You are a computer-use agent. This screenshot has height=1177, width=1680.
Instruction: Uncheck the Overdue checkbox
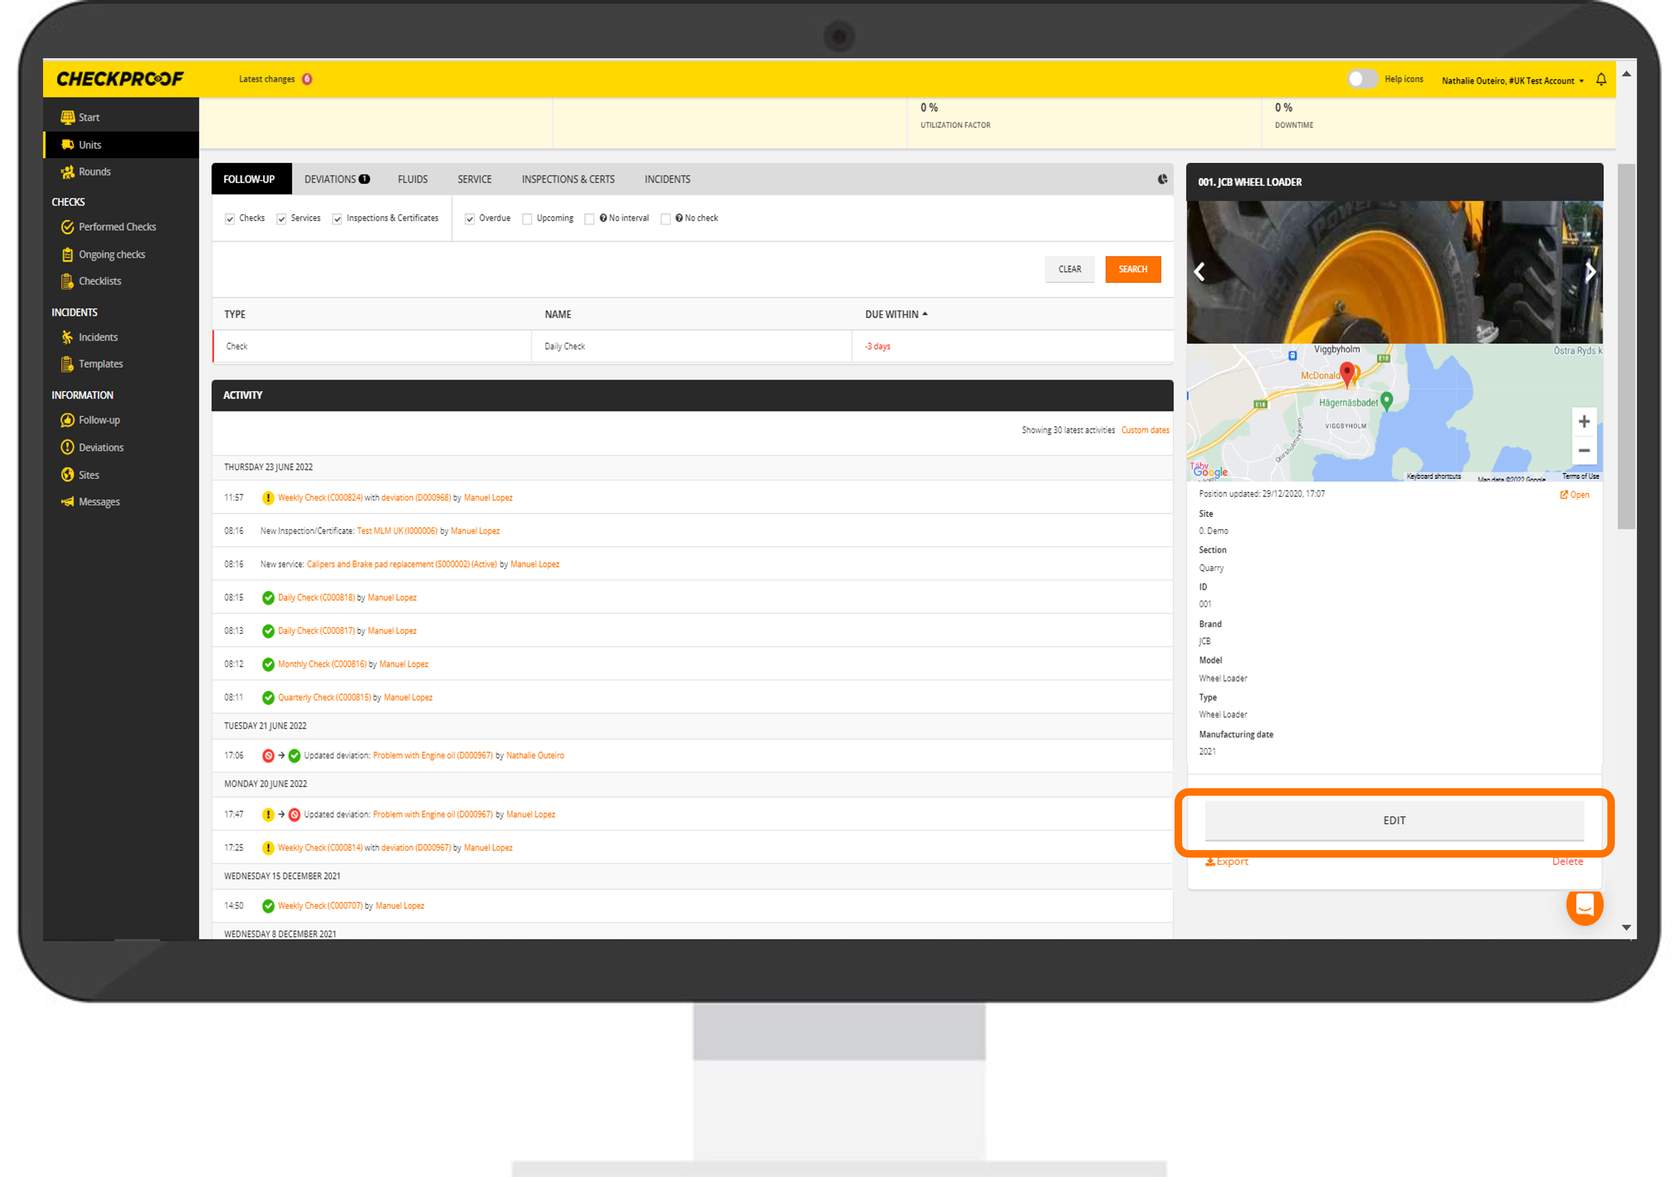click(470, 219)
